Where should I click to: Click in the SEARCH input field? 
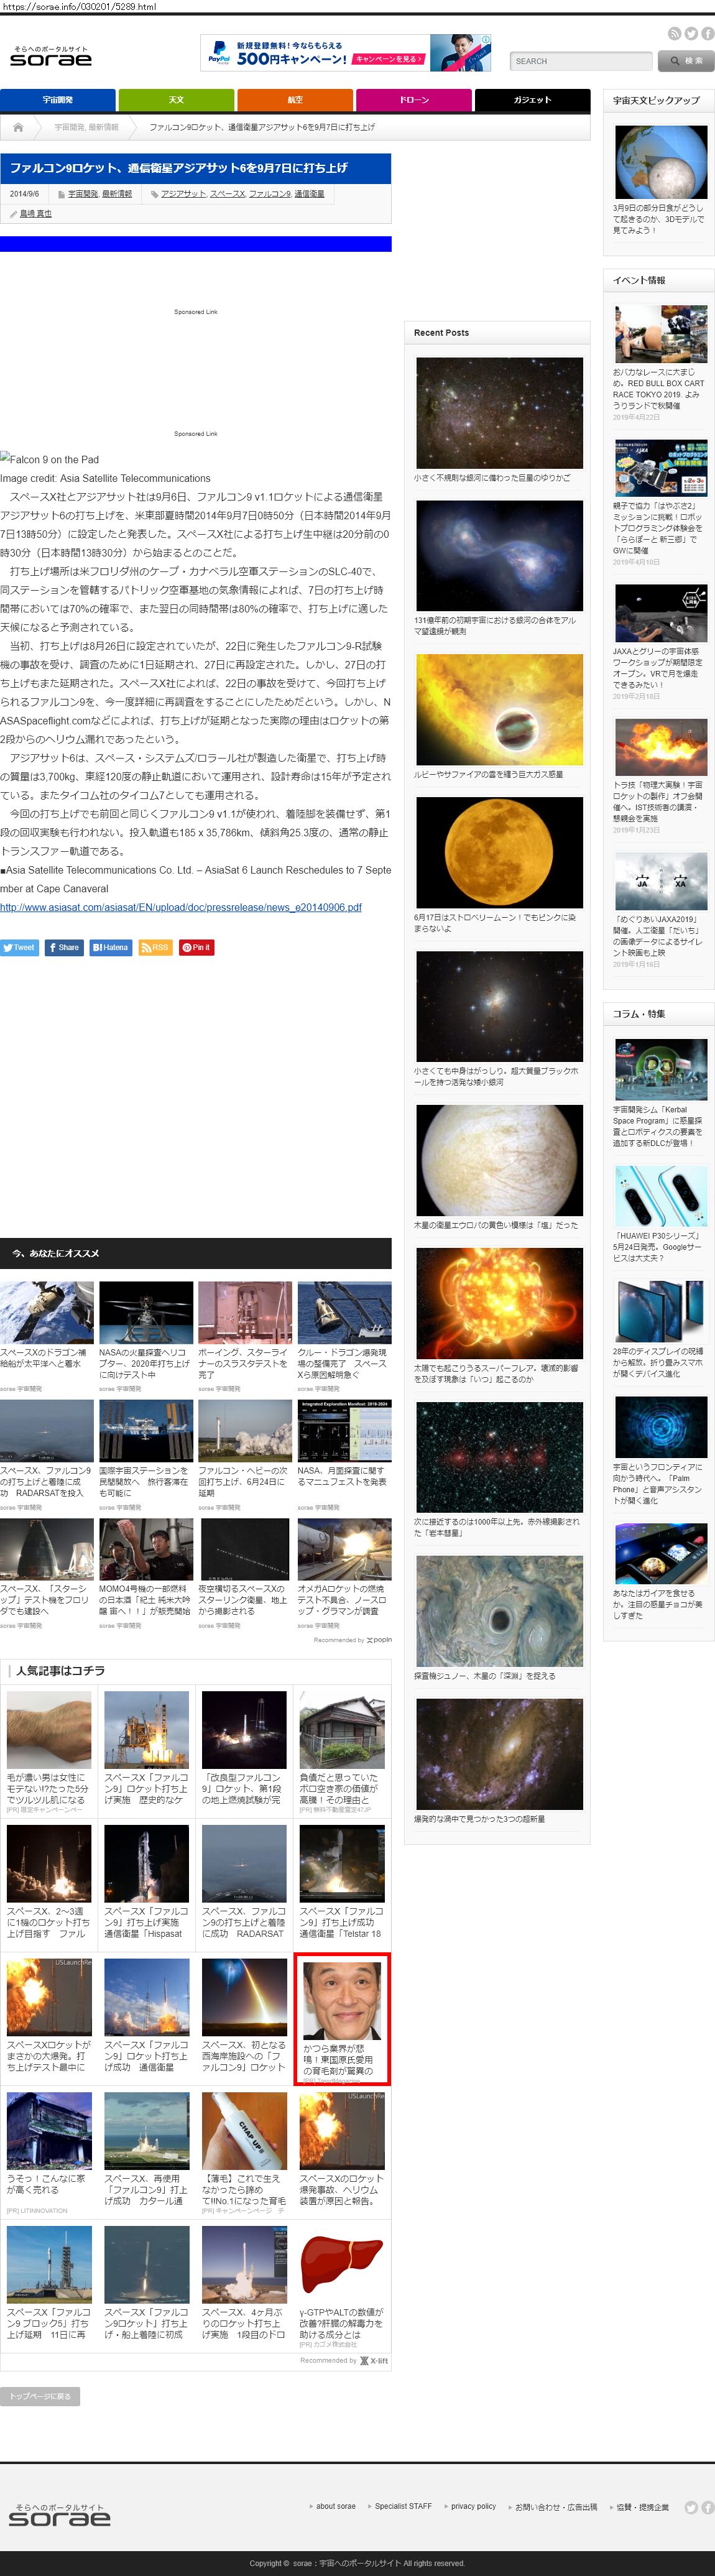580,61
